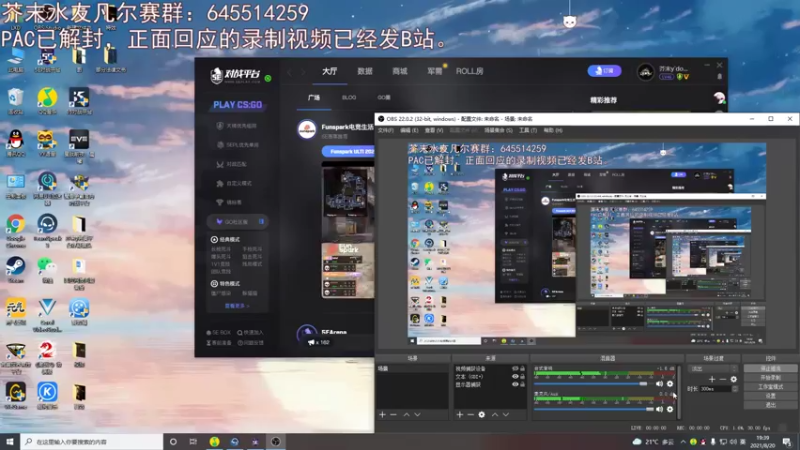Expand hidden system tray icons chevron

click(x=683, y=442)
